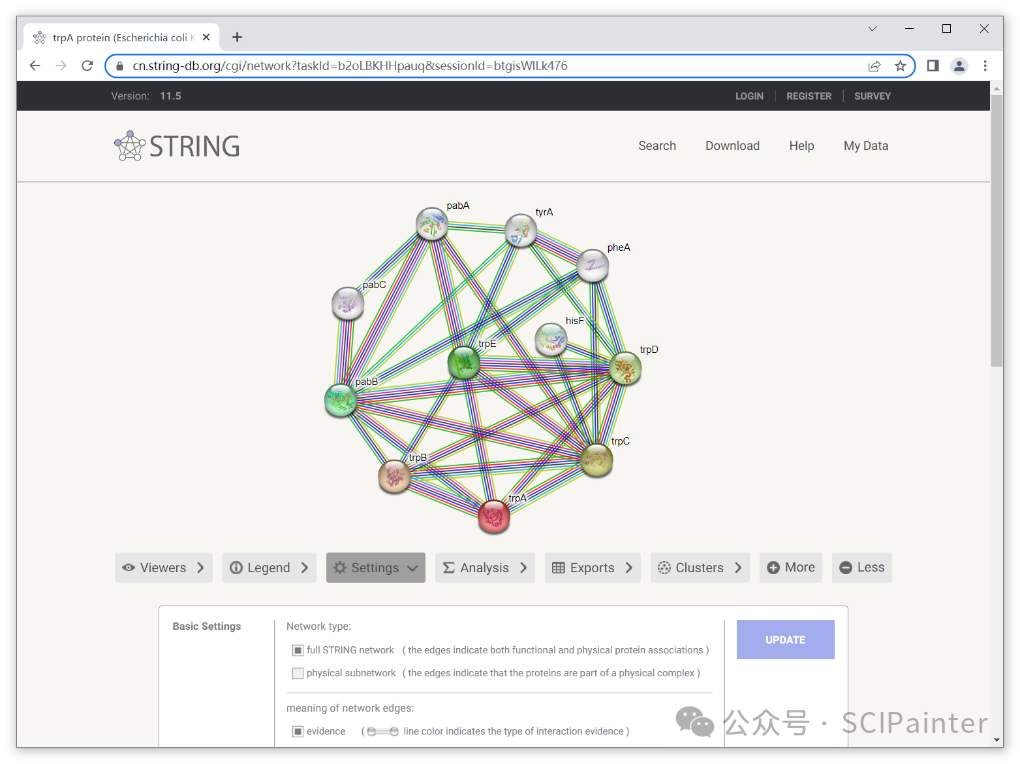Bookmark this page with star icon

(900, 66)
